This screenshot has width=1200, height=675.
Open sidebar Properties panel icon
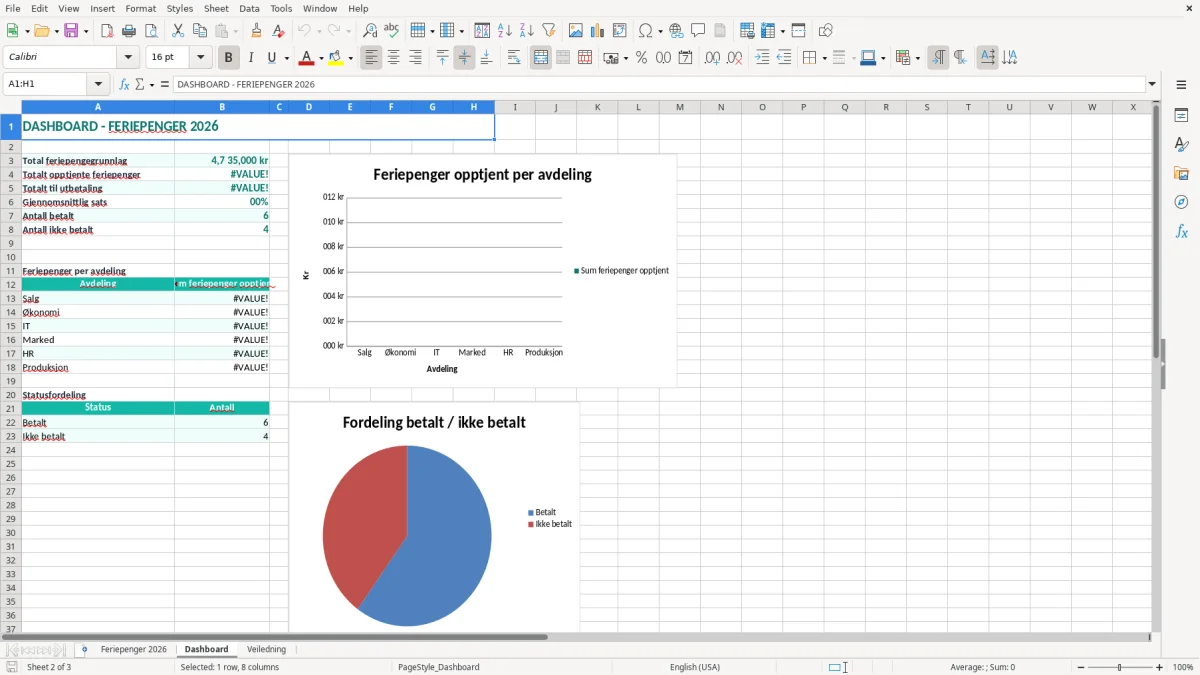(1181, 116)
